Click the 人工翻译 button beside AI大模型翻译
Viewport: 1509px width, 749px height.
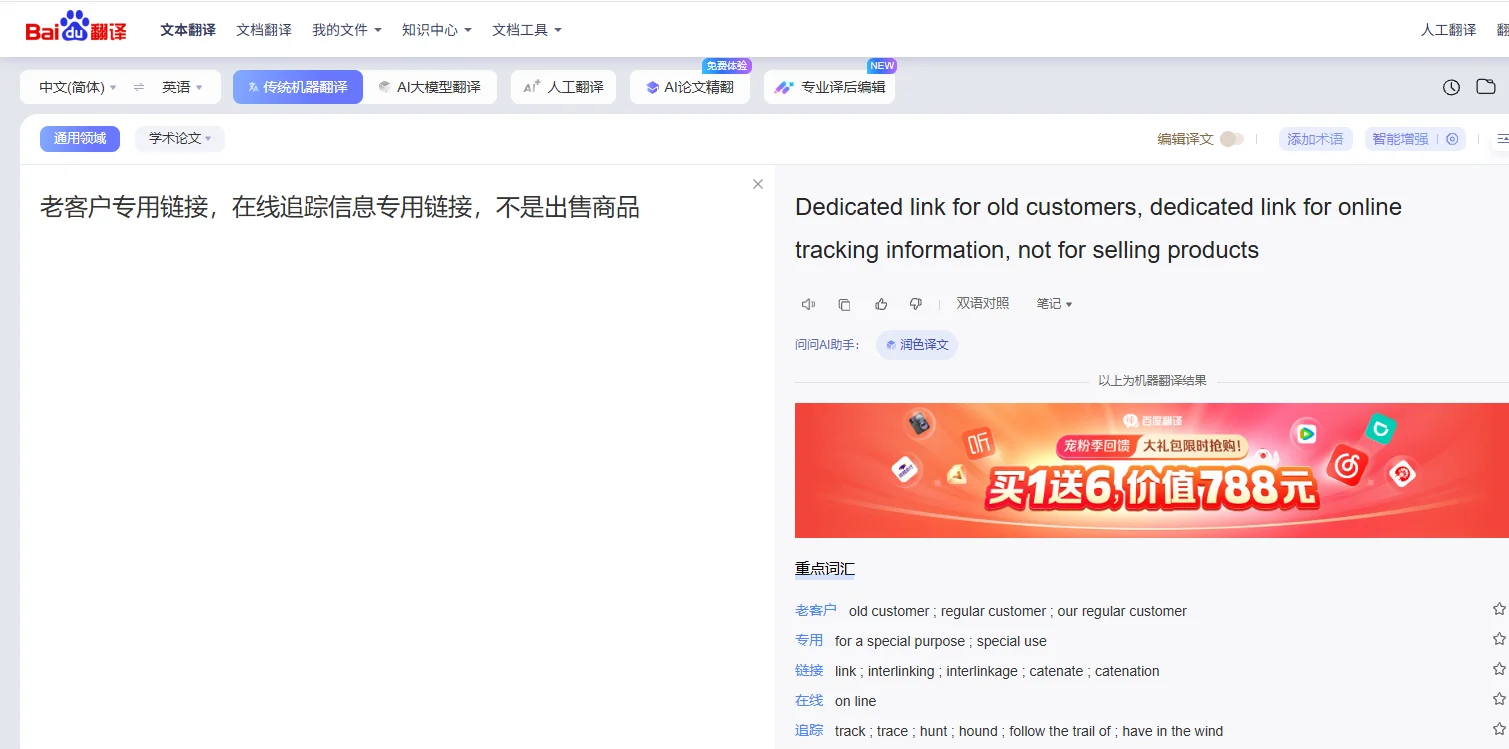pyautogui.click(x=563, y=87)
